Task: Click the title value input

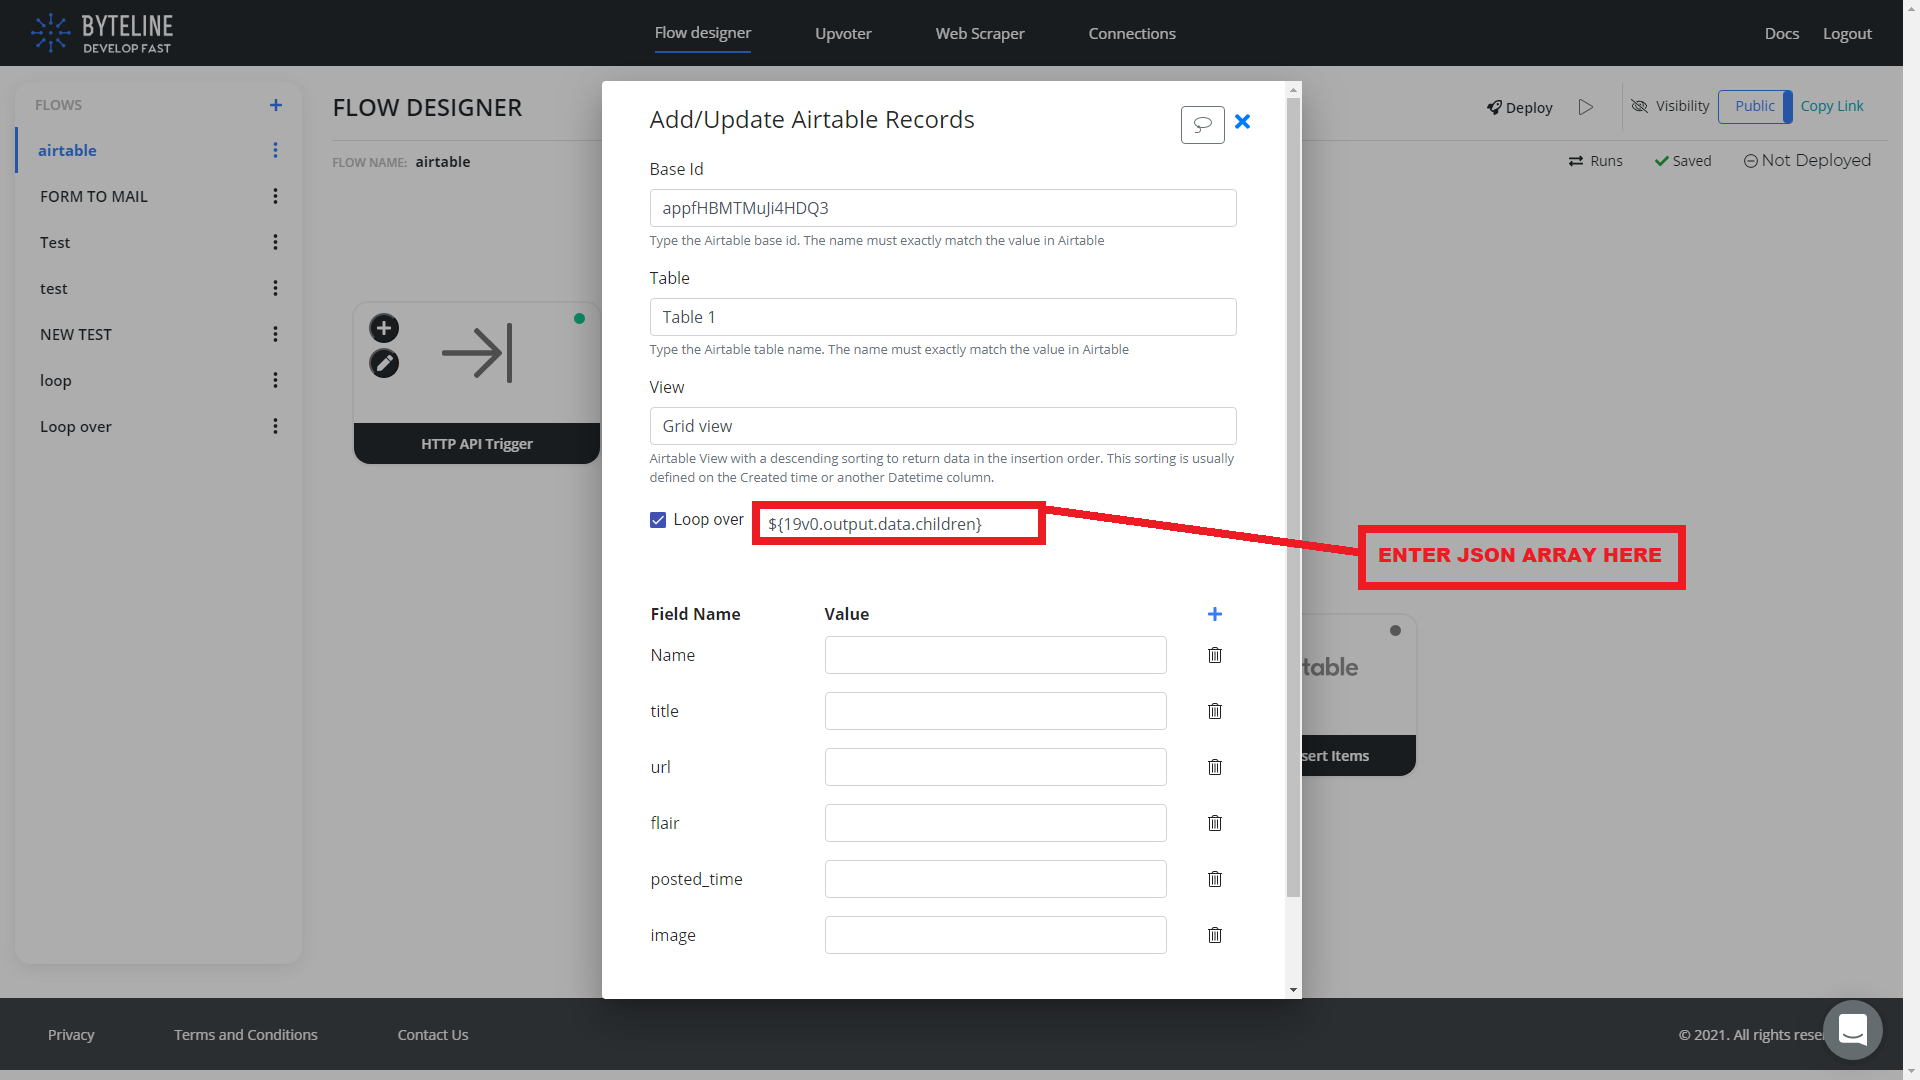Action: click(x=996, y=711)
